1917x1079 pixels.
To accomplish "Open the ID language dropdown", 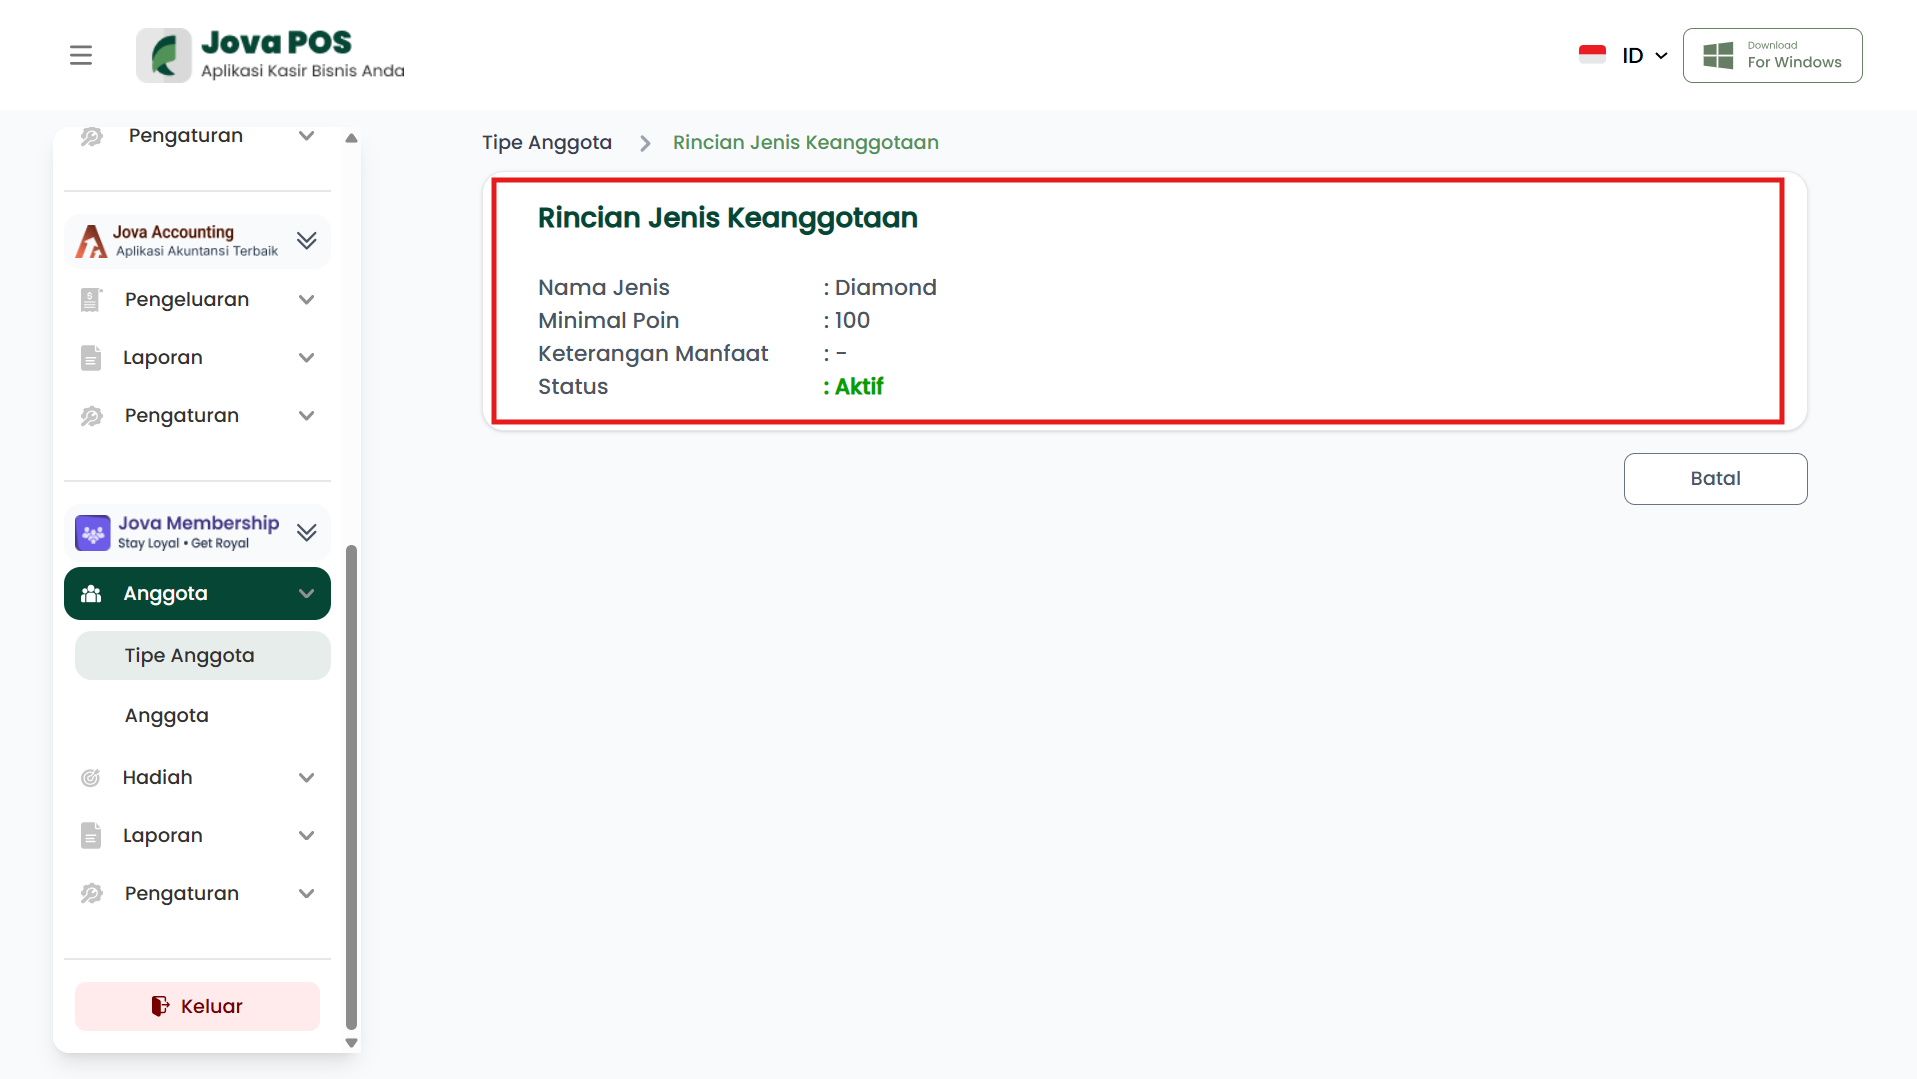I will point(1643,55).
